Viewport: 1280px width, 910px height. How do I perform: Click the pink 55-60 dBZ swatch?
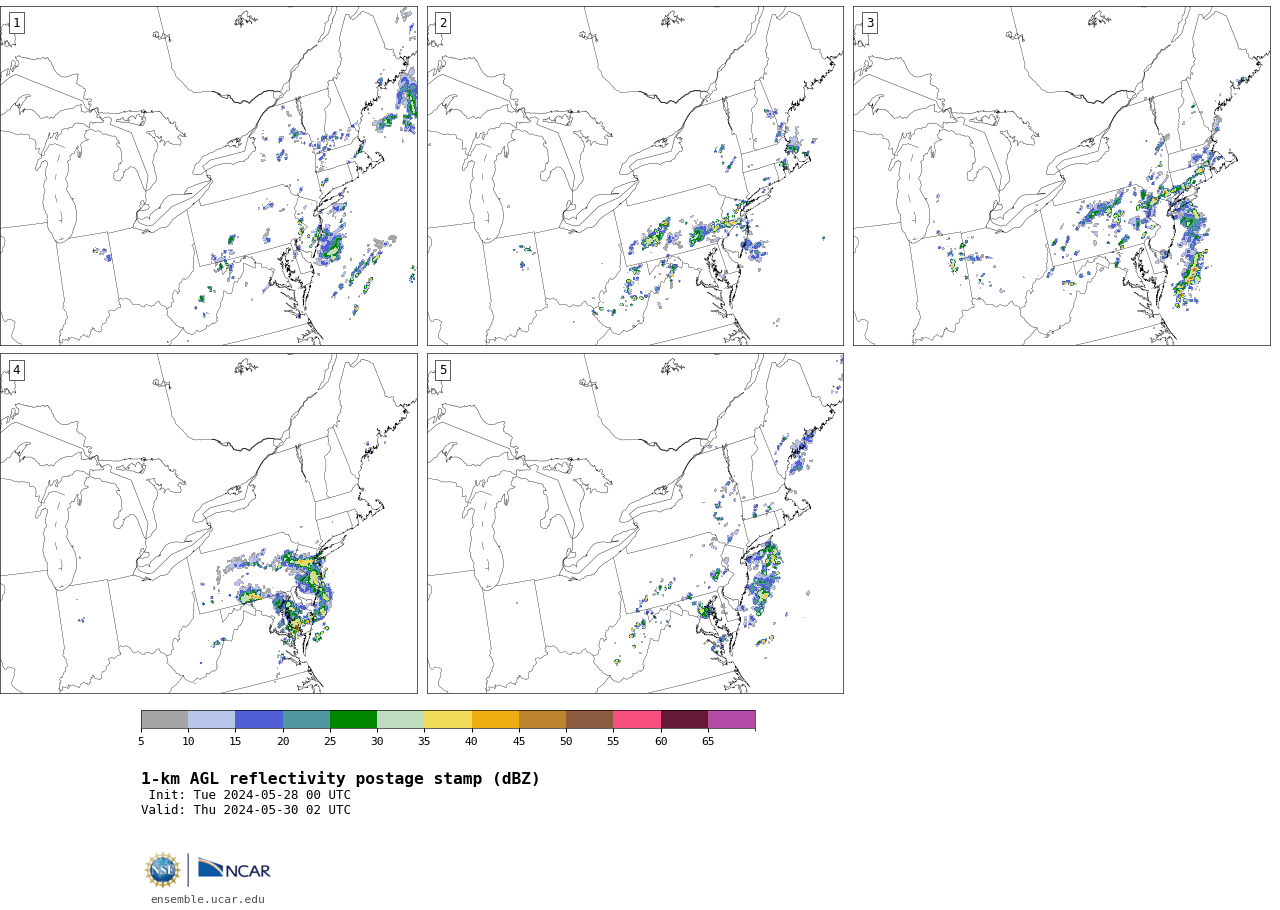point(637,720)
